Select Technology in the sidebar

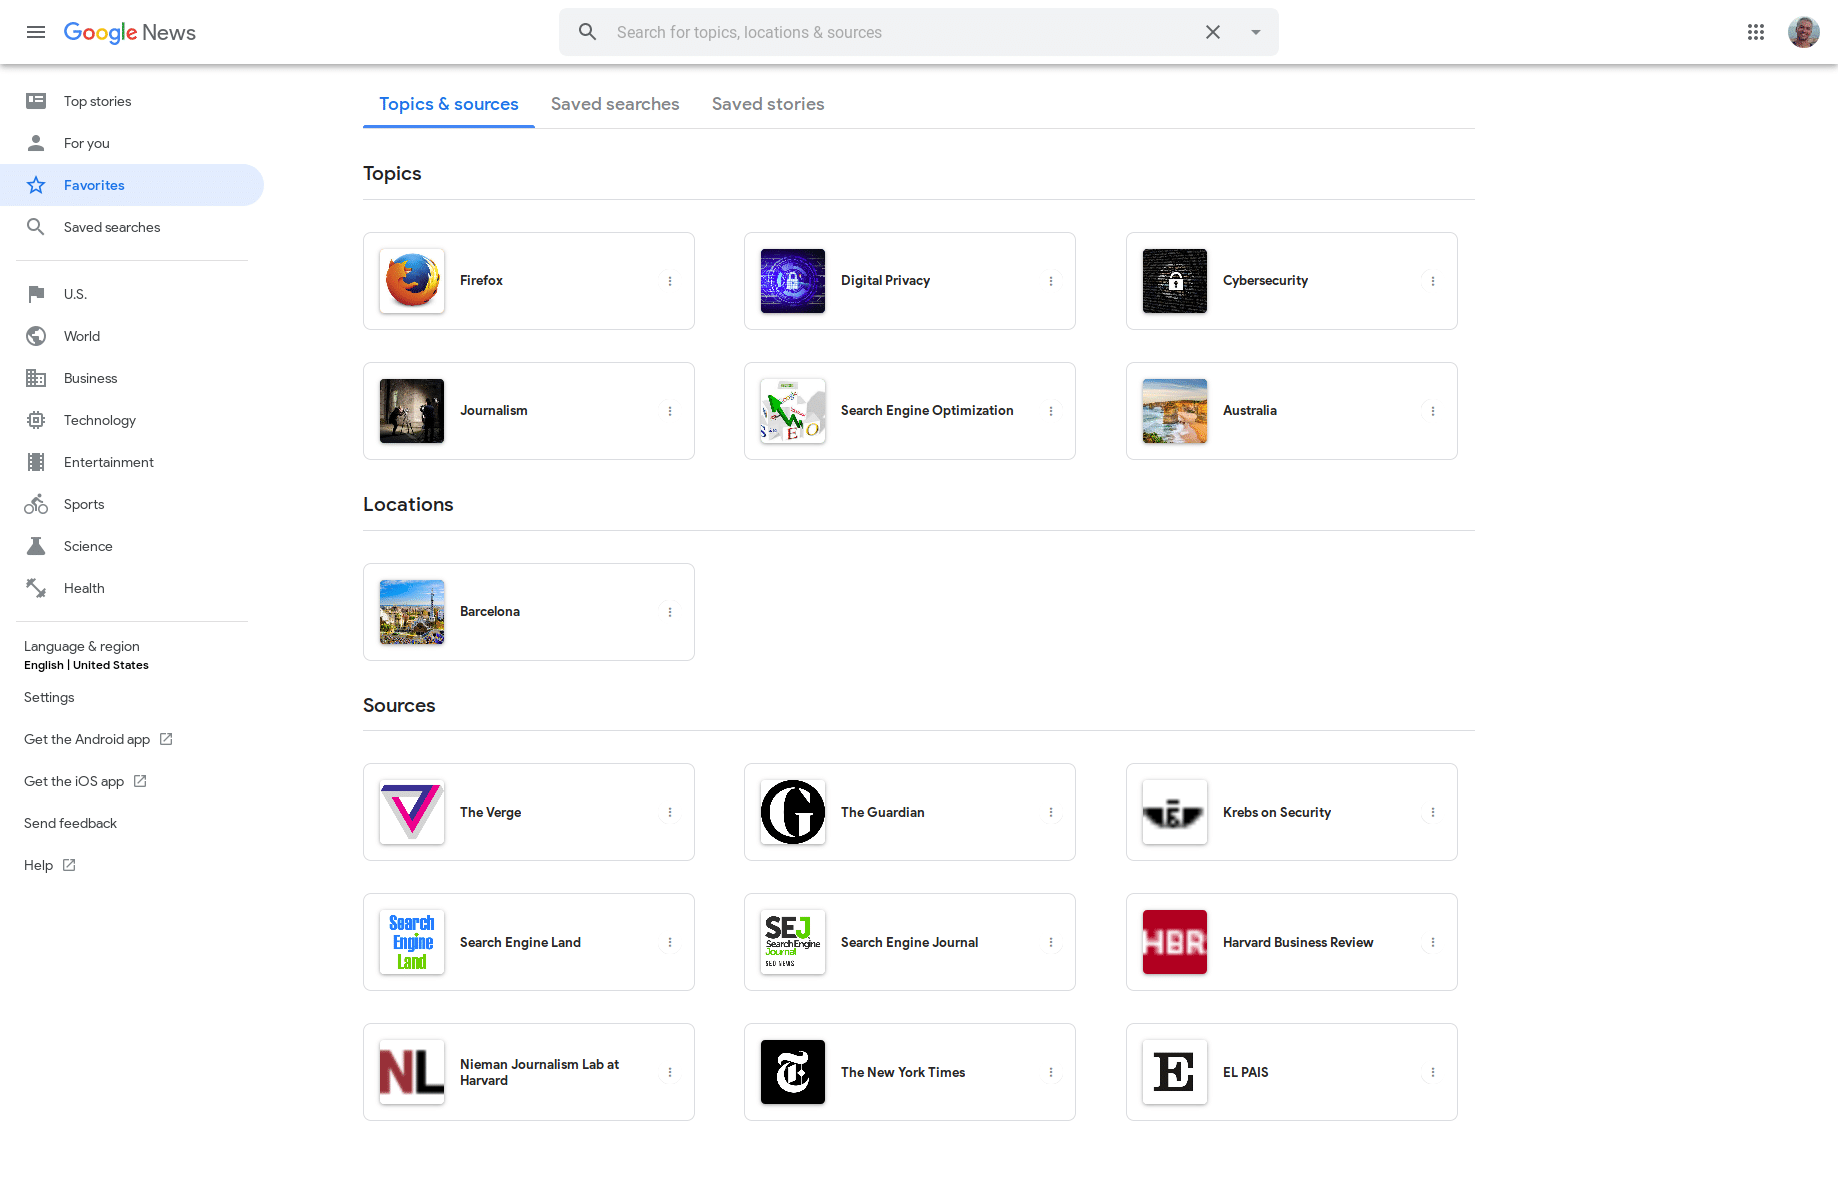click(x=99, y=420)
